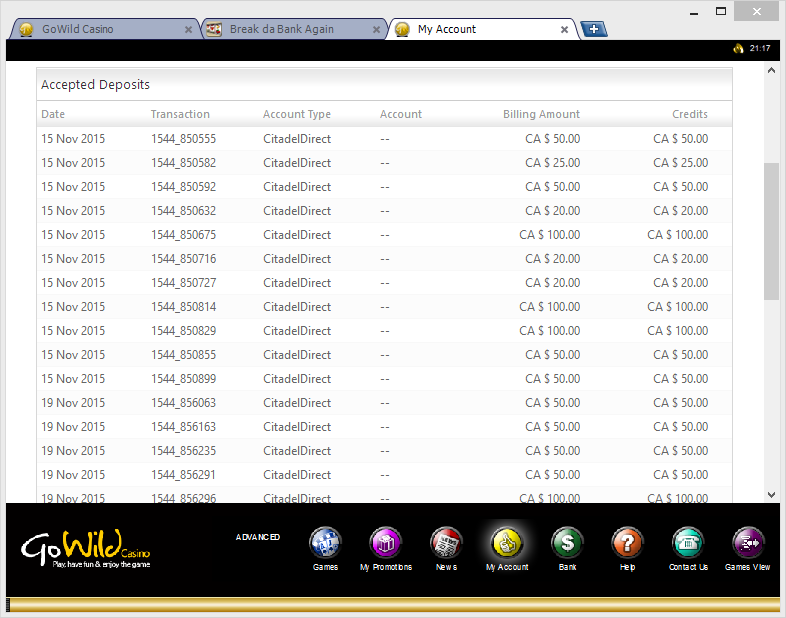
Task: Click the Account Type column header
Action: [297, 114]
